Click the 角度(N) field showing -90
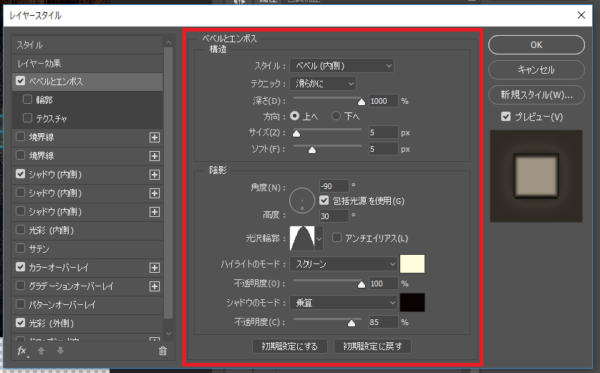This screenshot has width=600, height=373. coord(334,186)
